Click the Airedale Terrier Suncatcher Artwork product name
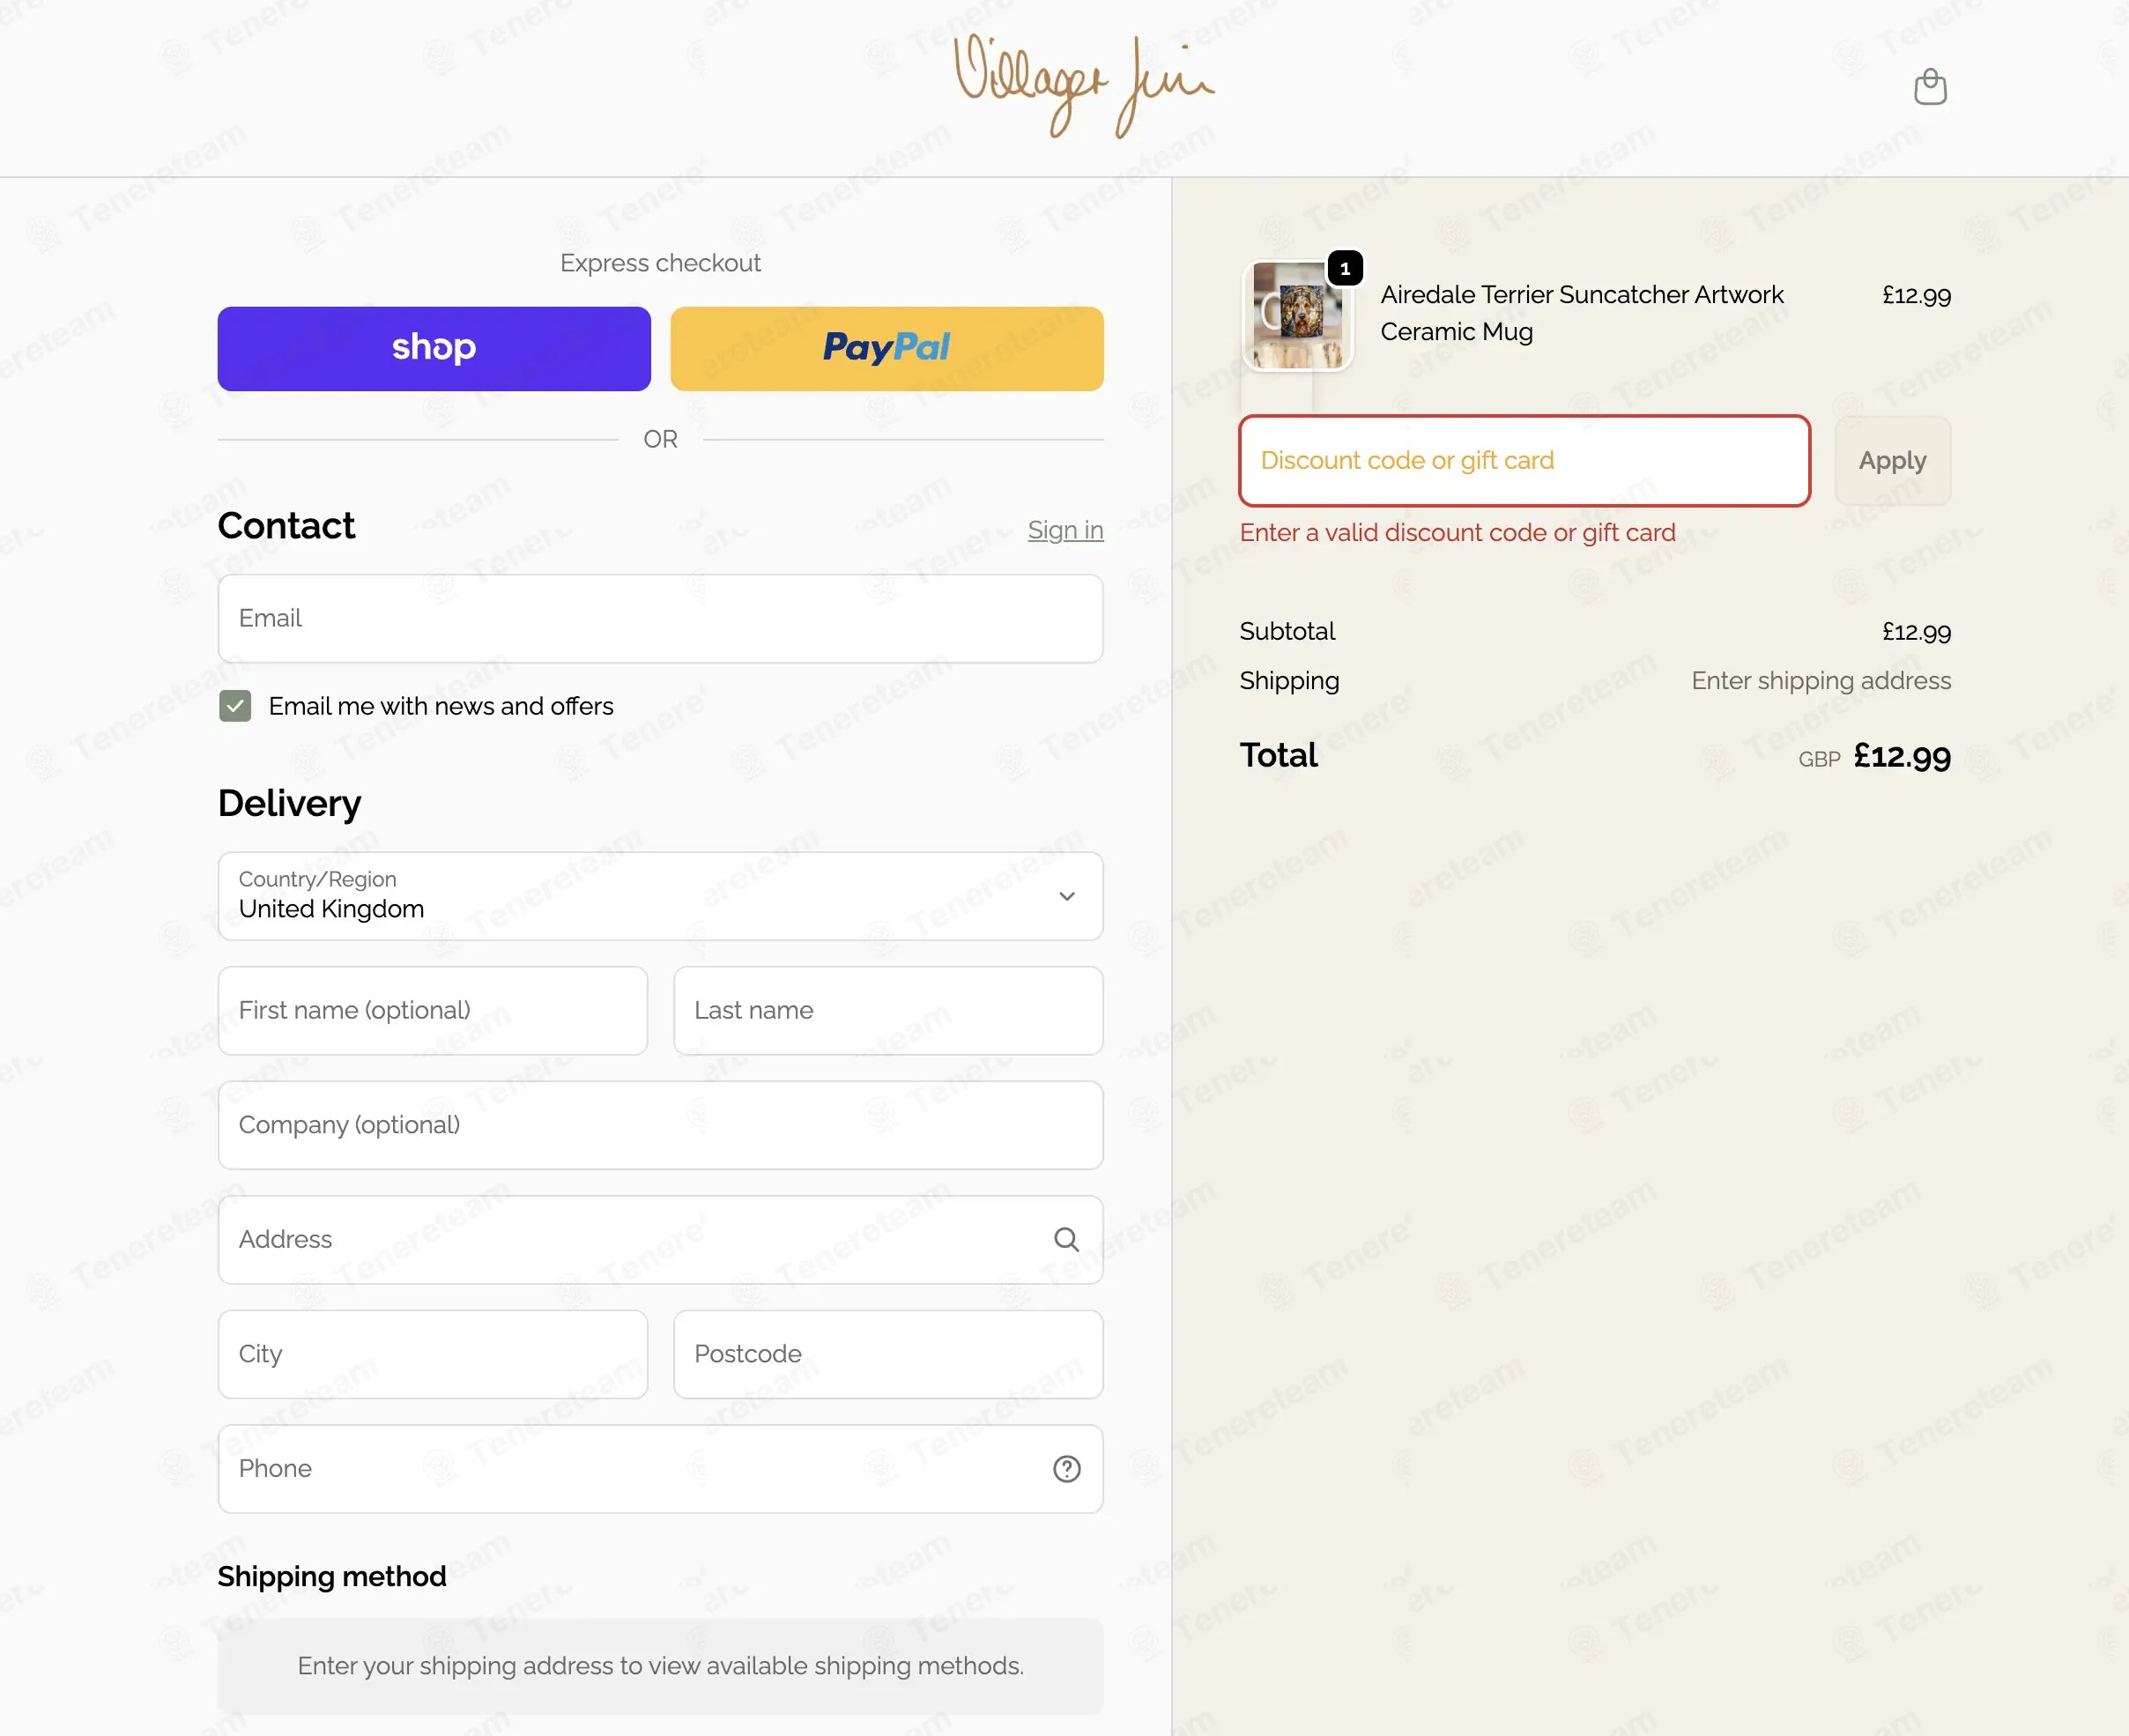The image size is (2129, 1736). [1581, 313]
